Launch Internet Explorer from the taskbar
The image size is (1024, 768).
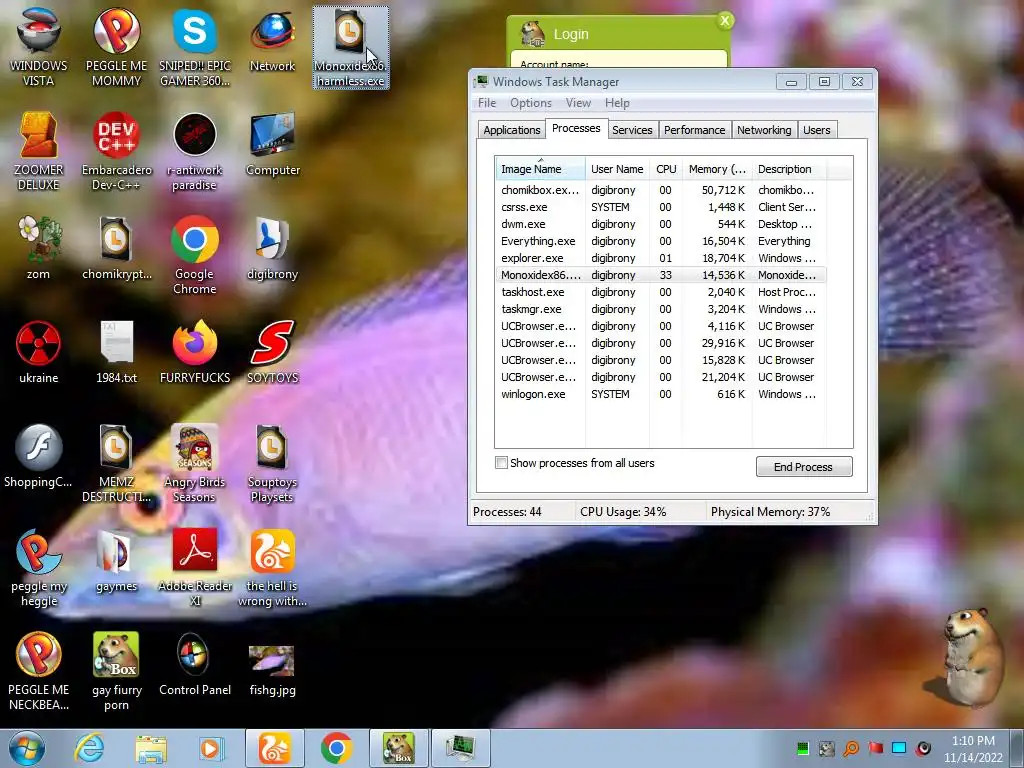(x=89, y=748)
